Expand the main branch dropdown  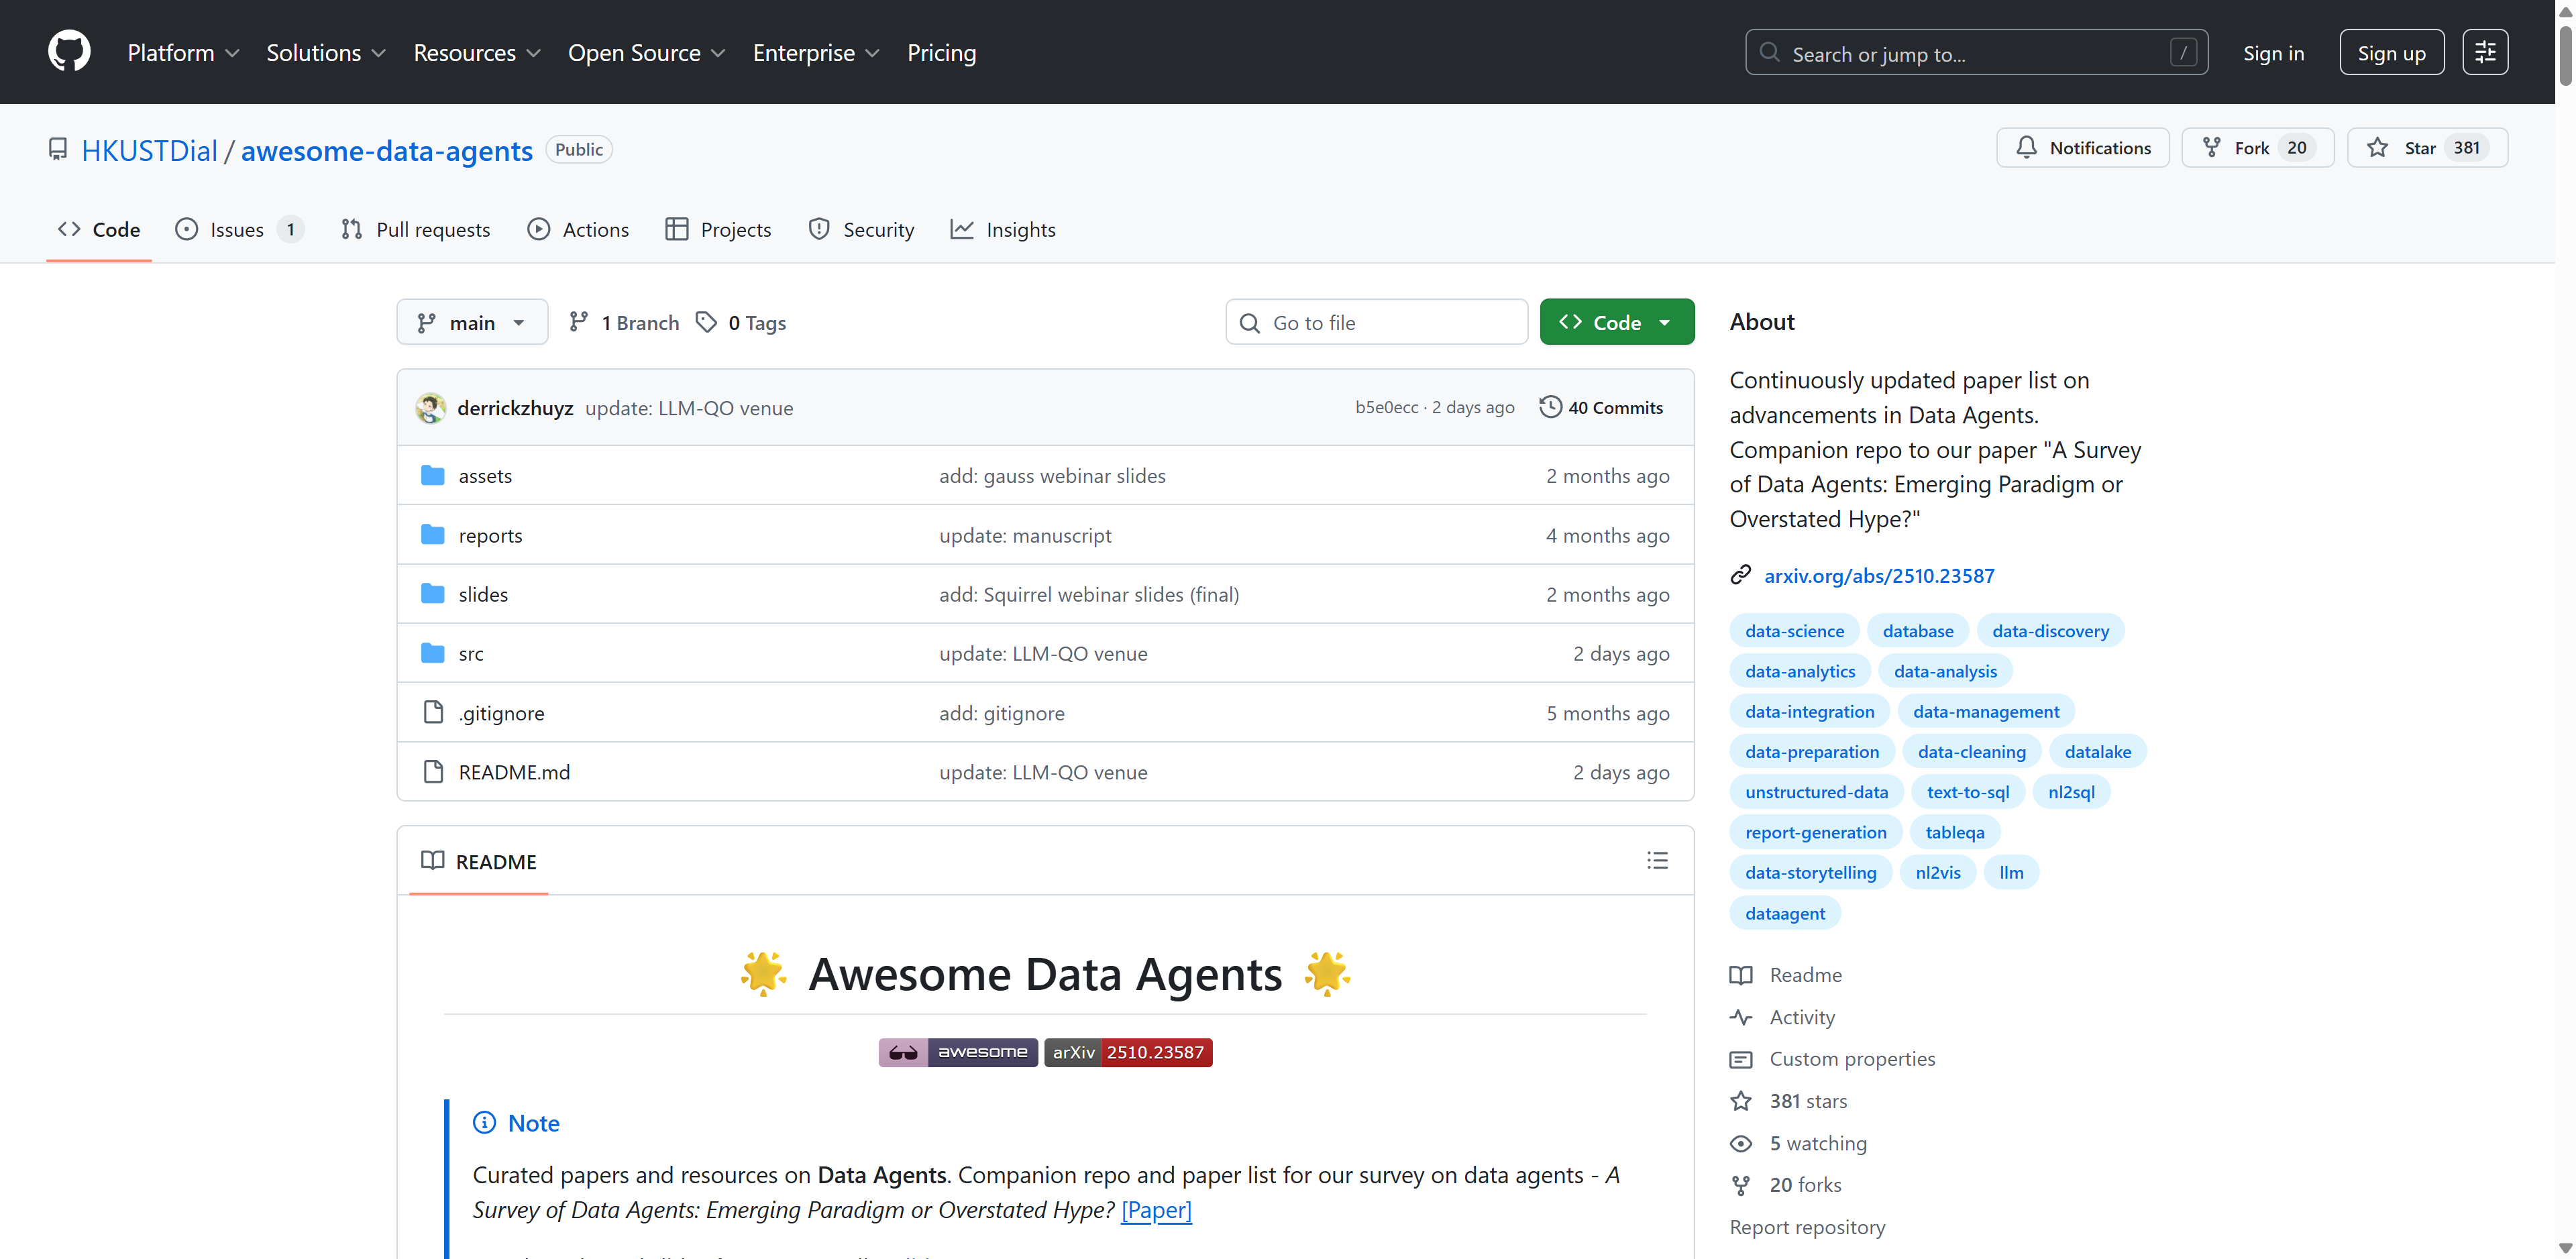[x=472, y=322]
